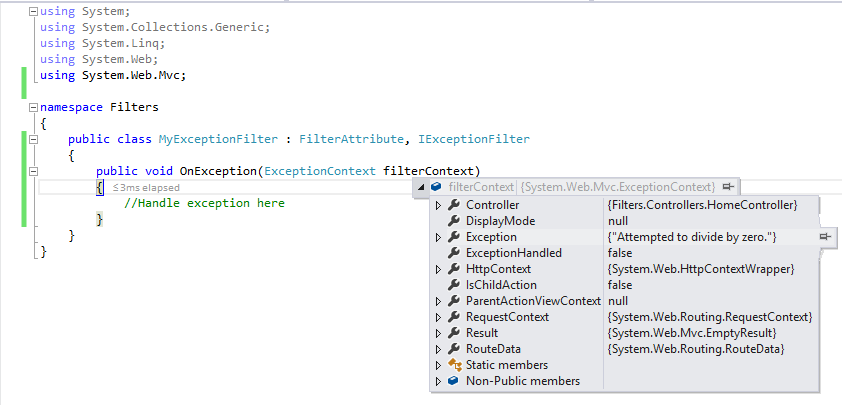
Task: Expand the HttpContext property node
Action: click(x=438, y=269)
